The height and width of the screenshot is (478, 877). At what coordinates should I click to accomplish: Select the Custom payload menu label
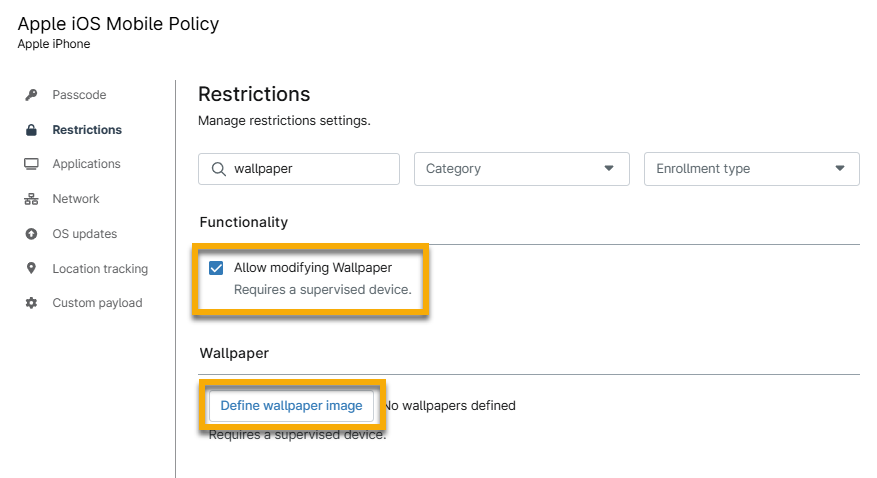point(97,303)
